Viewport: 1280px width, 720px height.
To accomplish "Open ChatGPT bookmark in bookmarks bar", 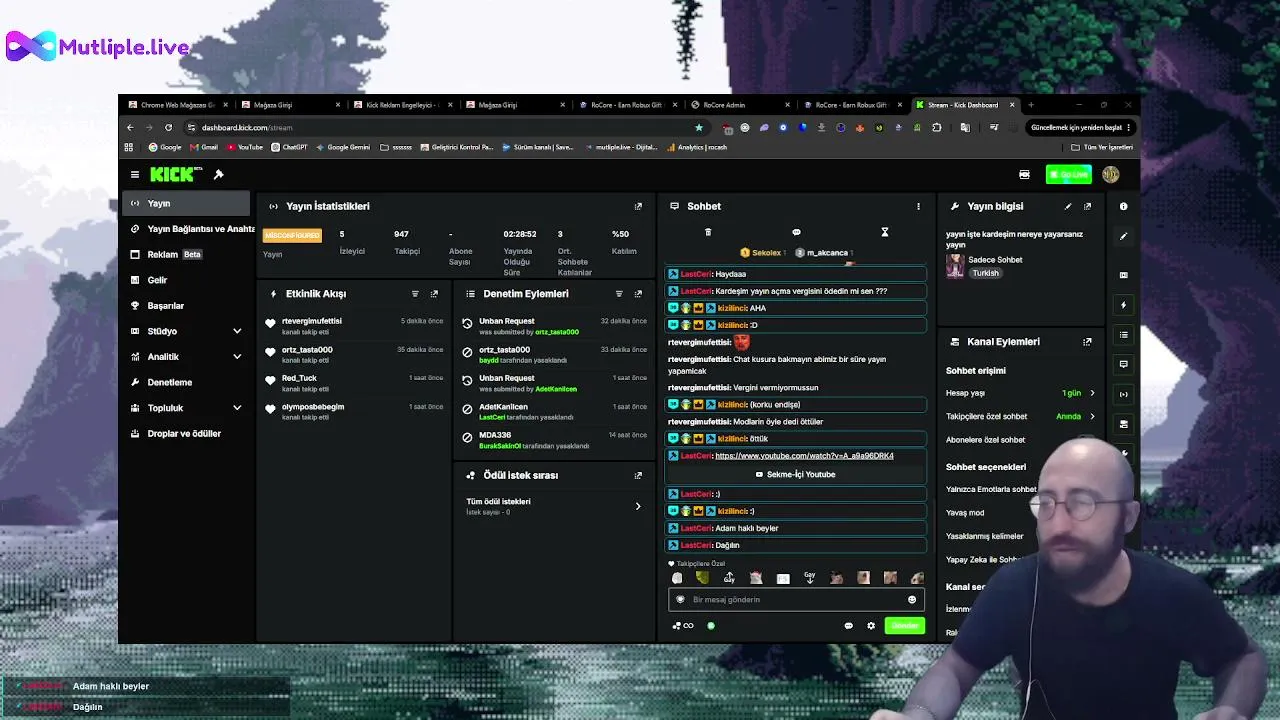I will pyautogui.click(x=290, y=147).
